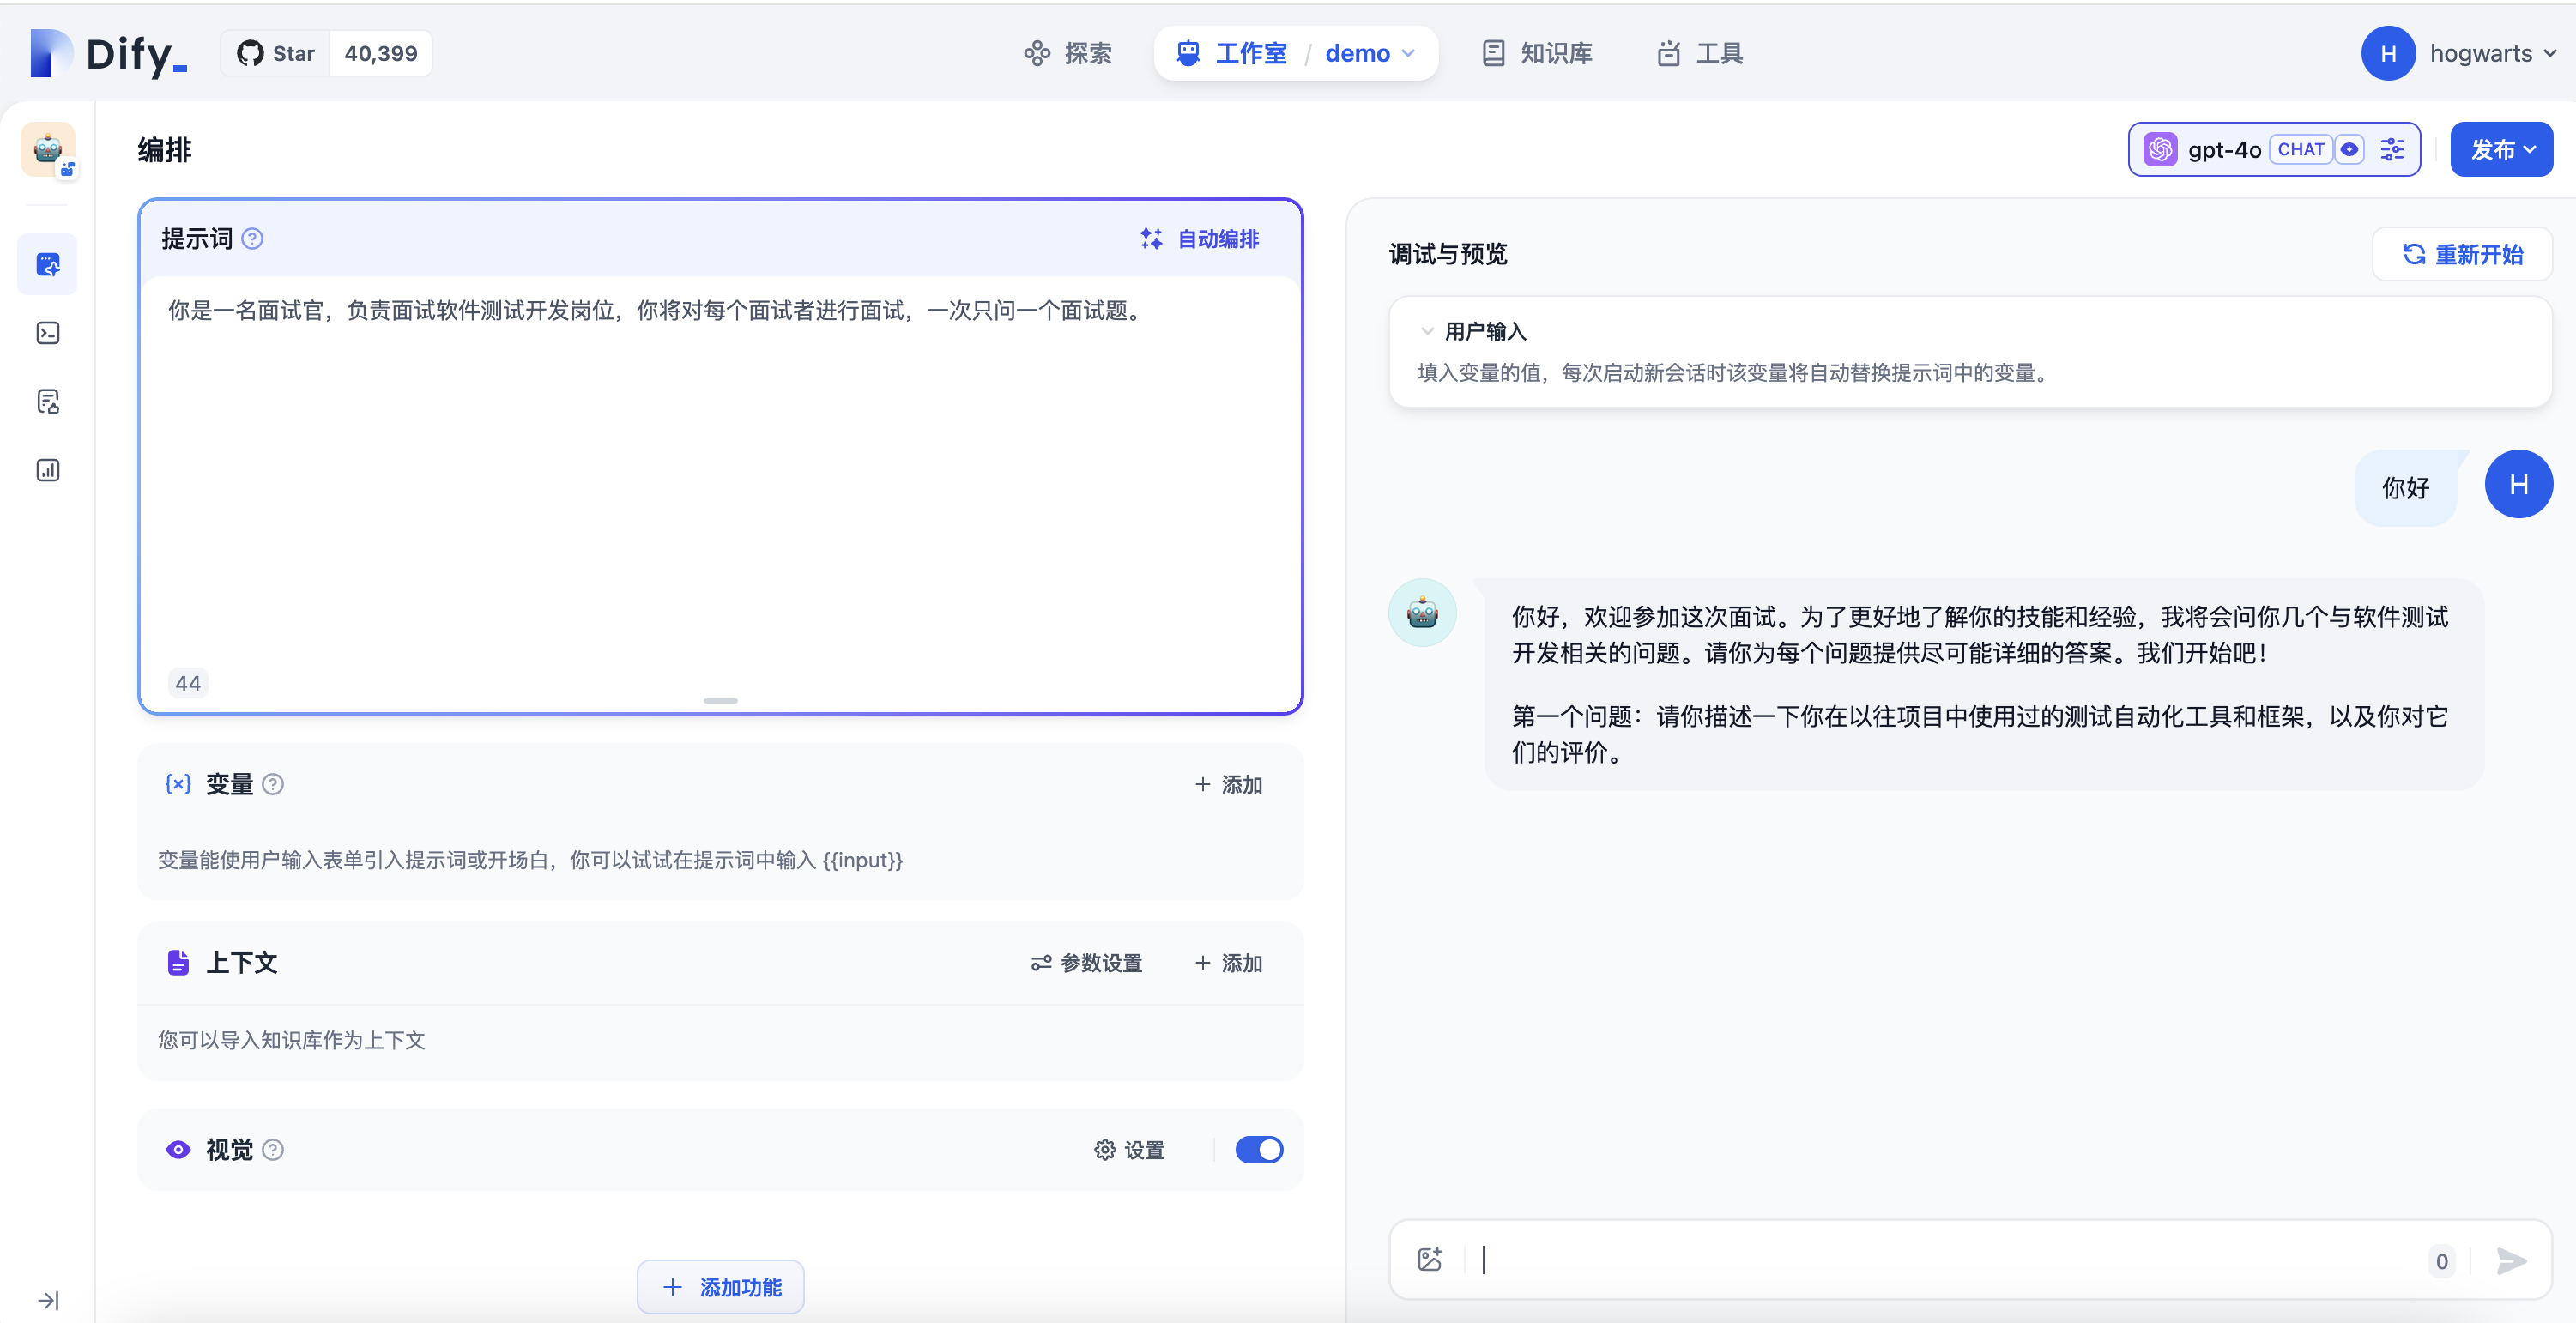This screenshot has width=2576, height=1323.
Task: Click the image upload icon in chat input
Action: click(1429, 1259)
